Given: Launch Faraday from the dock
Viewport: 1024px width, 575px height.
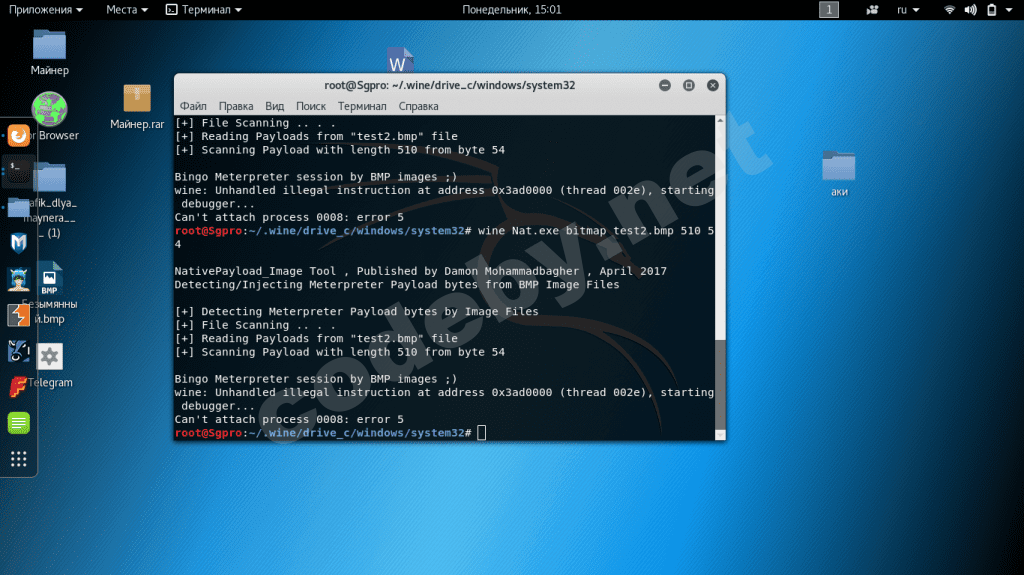Looking at the screenshot, I should 18,387.
